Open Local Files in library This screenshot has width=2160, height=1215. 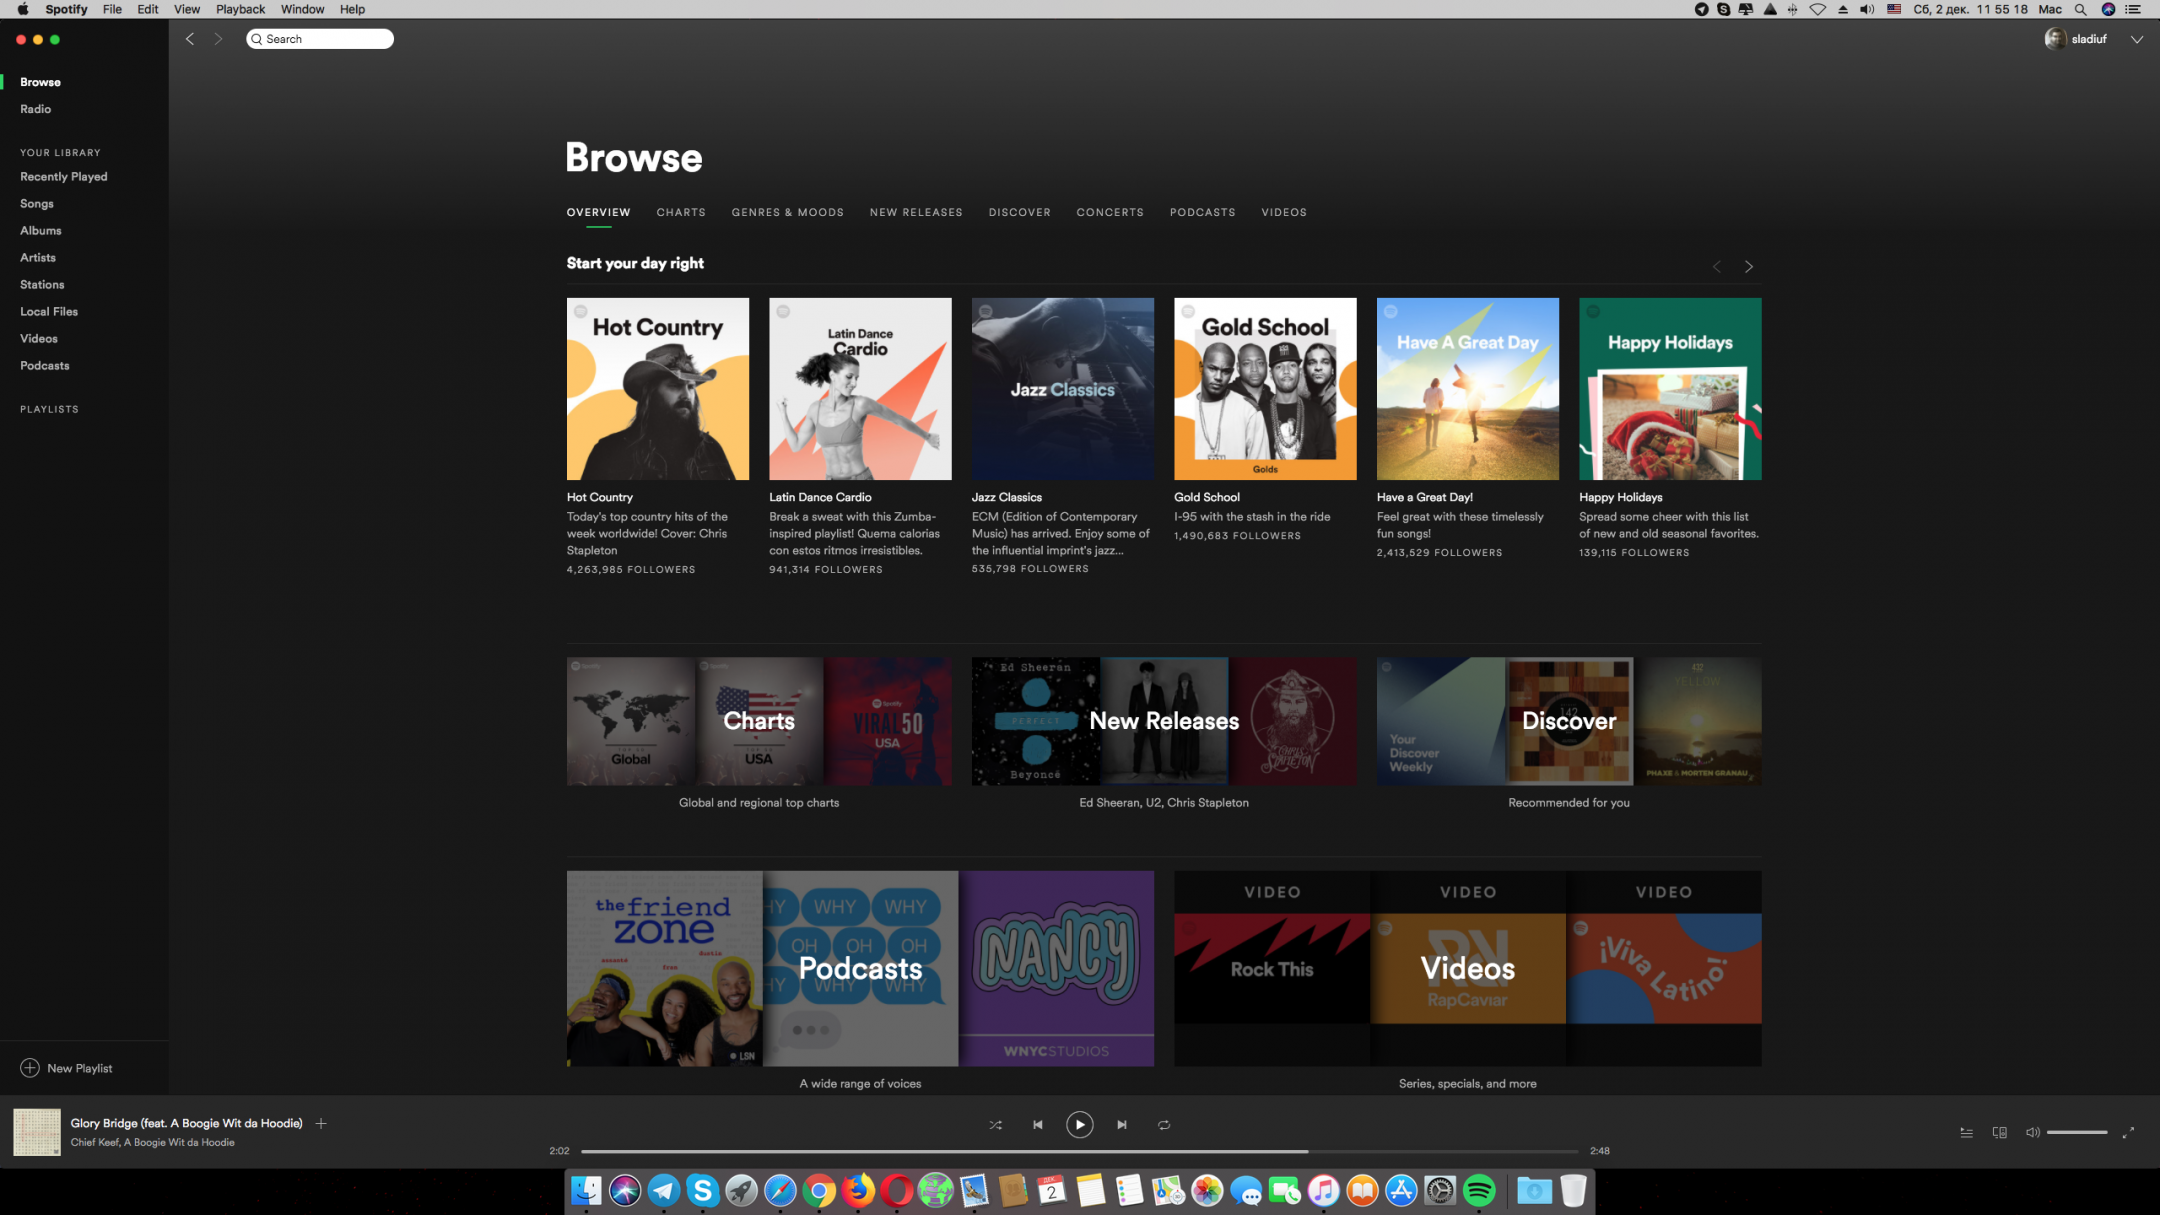coord(49,312)
